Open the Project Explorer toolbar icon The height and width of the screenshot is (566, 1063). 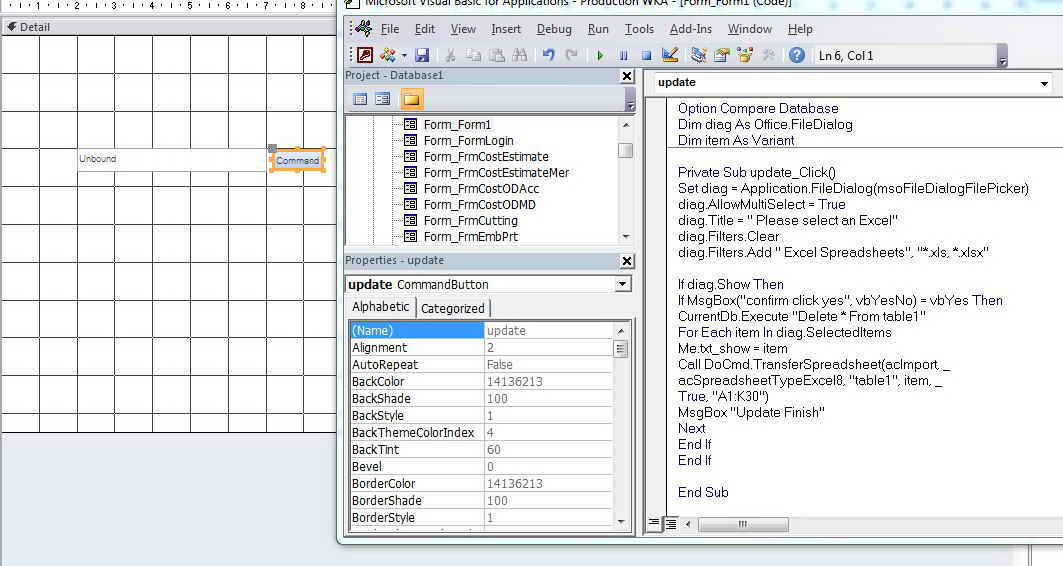[x=698, y=56]
